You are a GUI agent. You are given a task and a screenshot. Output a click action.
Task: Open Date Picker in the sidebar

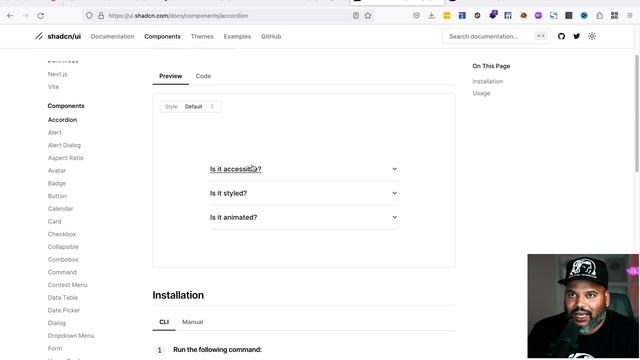click(64, 310)
